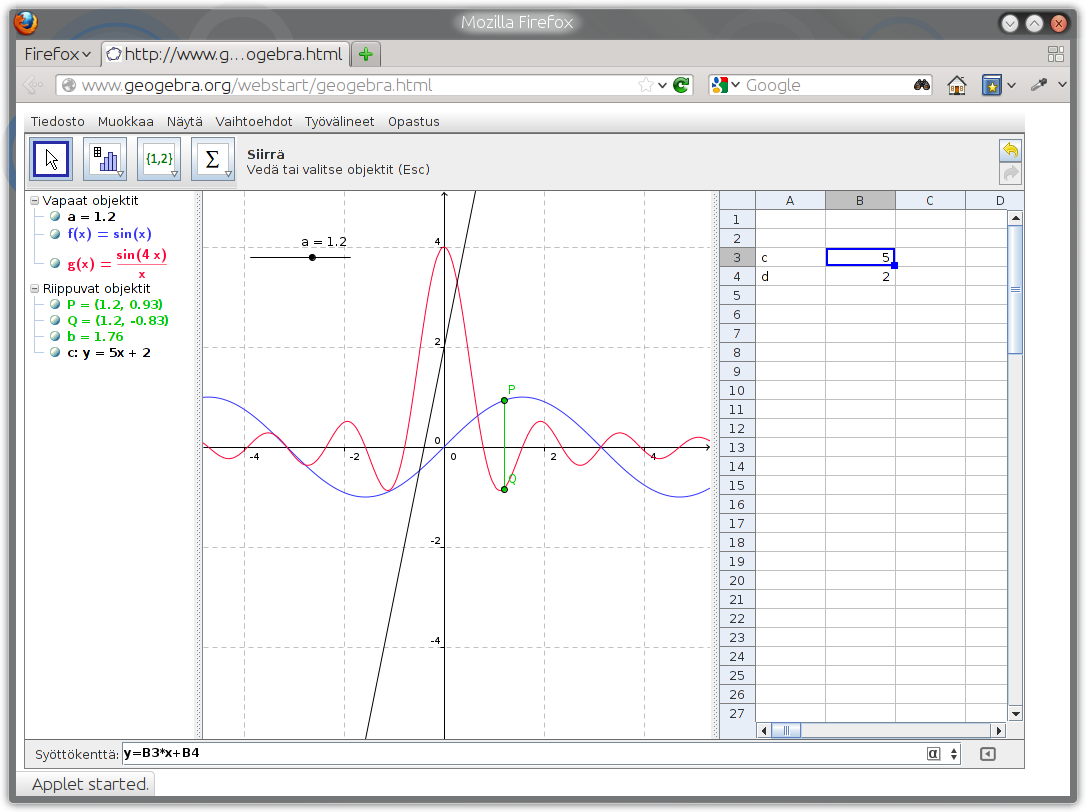Select spreadsheet row 27 header

737,714
